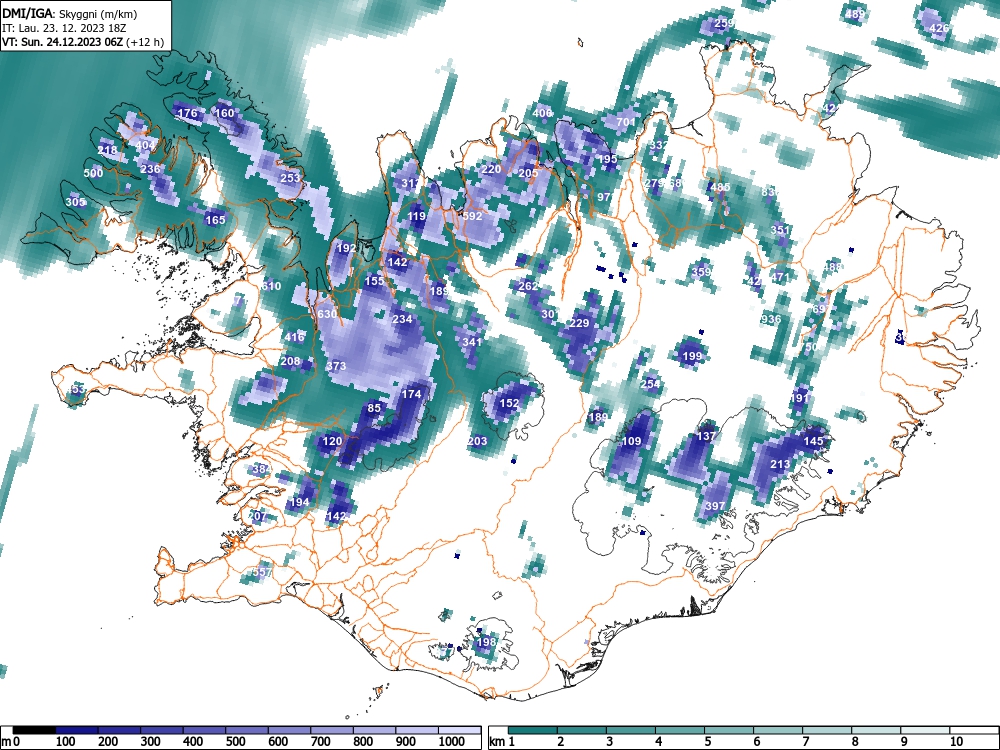Click the visibility value '936'
The image size is (1000, 750).
tap(771, 319)
